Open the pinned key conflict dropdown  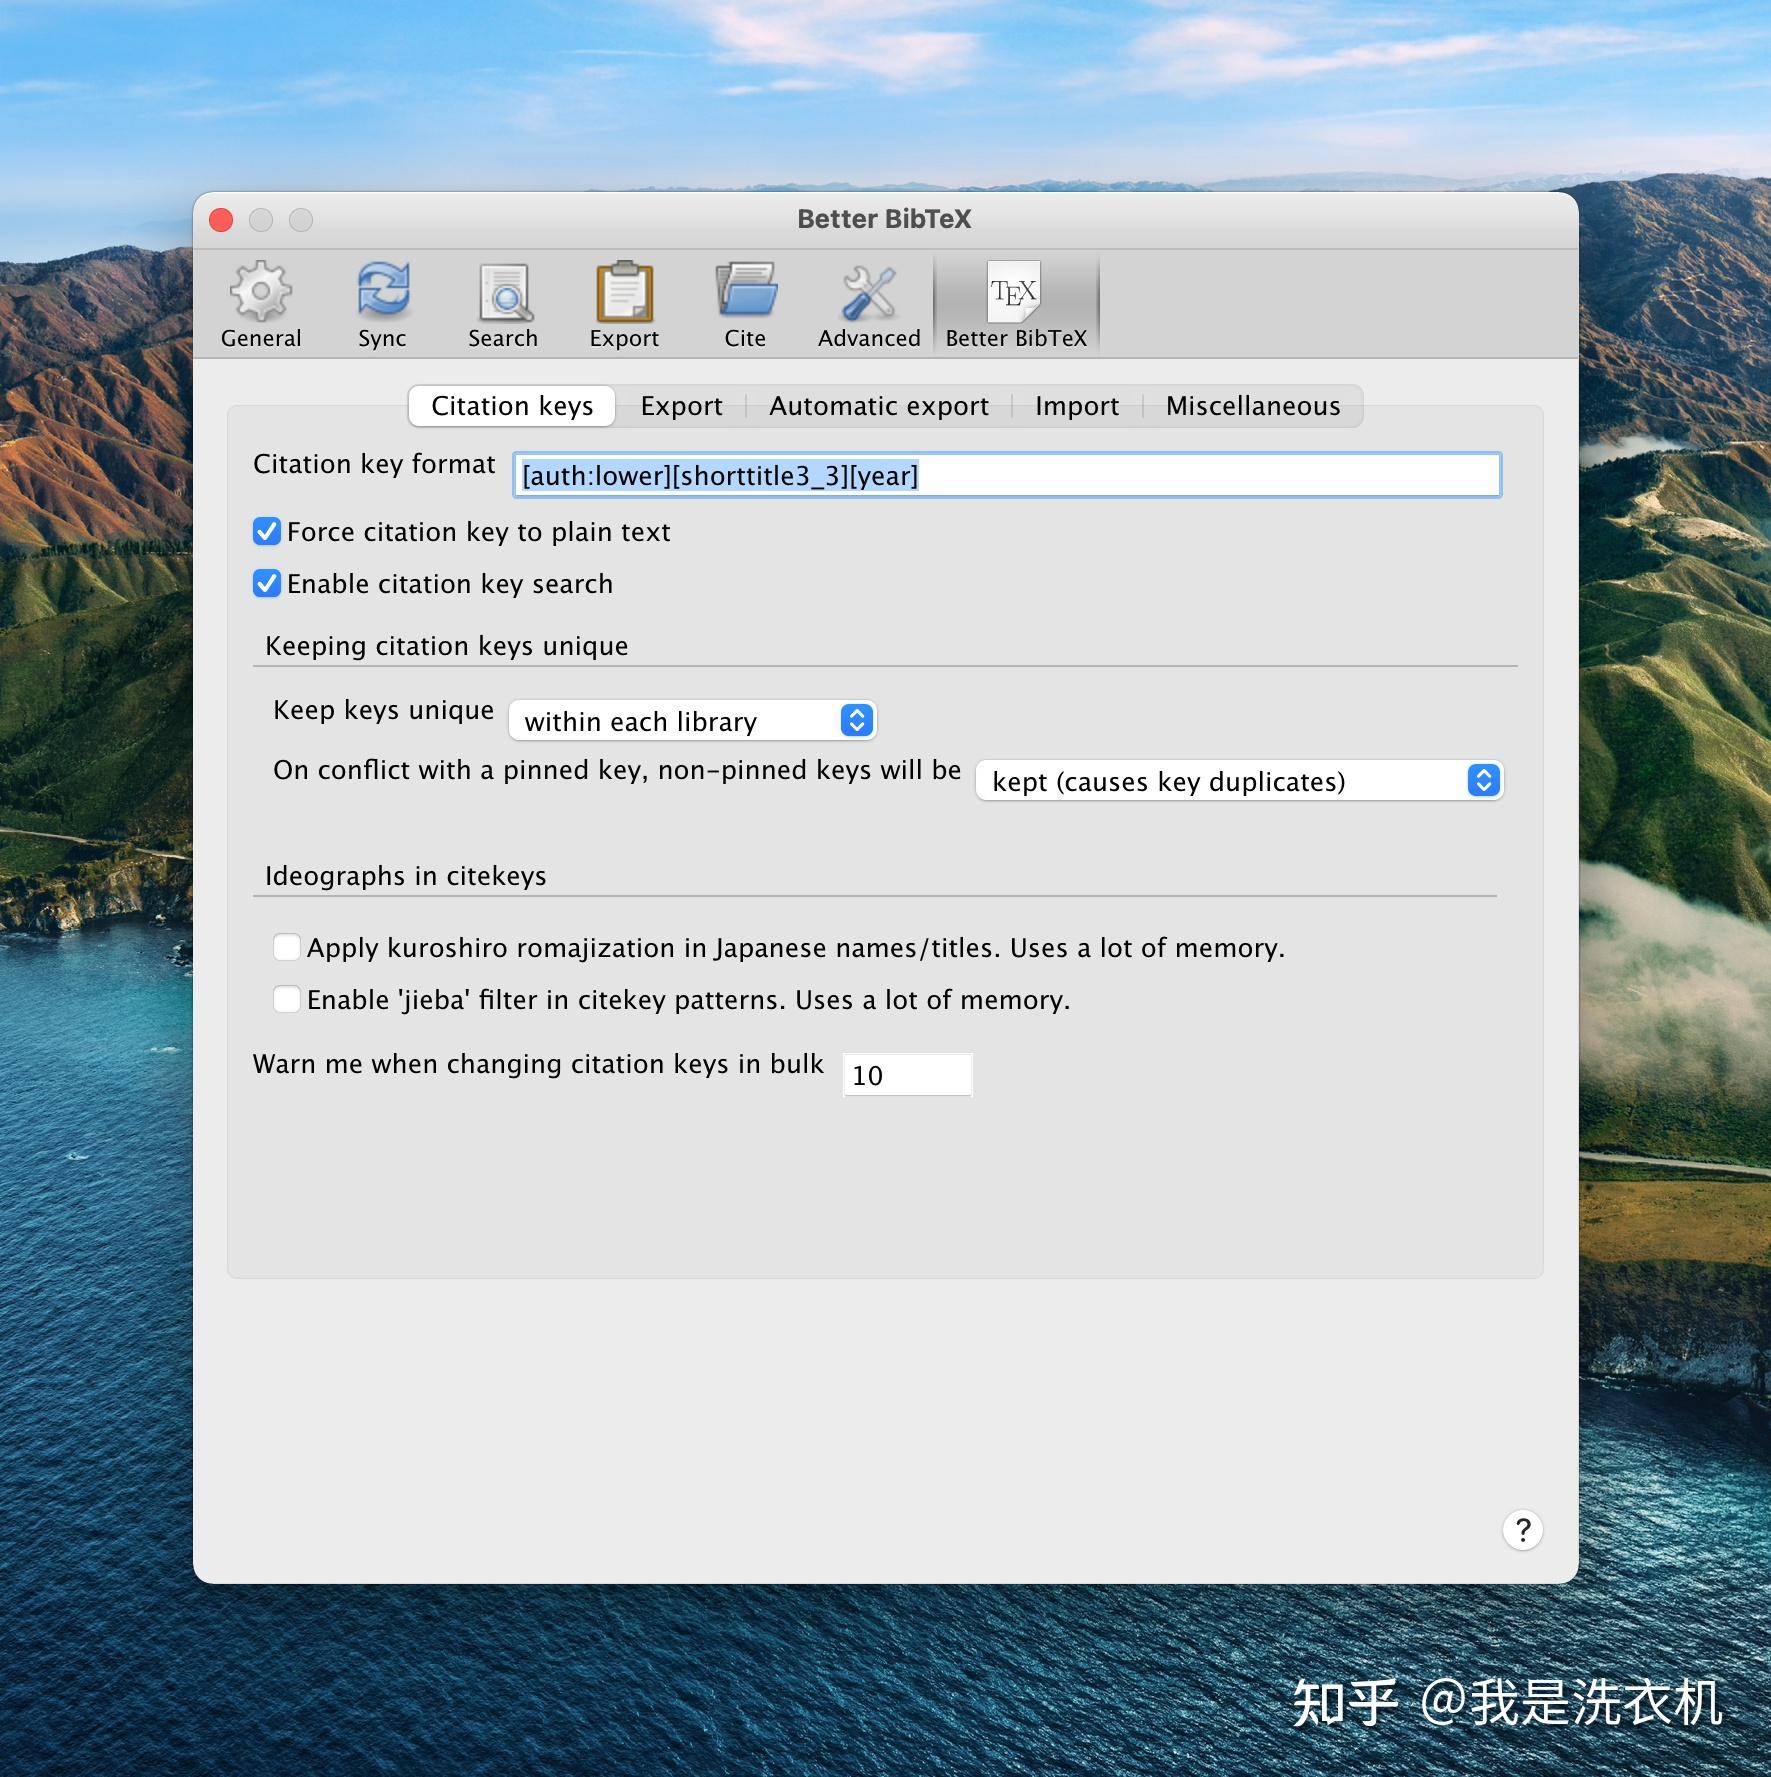tap(1238, 781)
